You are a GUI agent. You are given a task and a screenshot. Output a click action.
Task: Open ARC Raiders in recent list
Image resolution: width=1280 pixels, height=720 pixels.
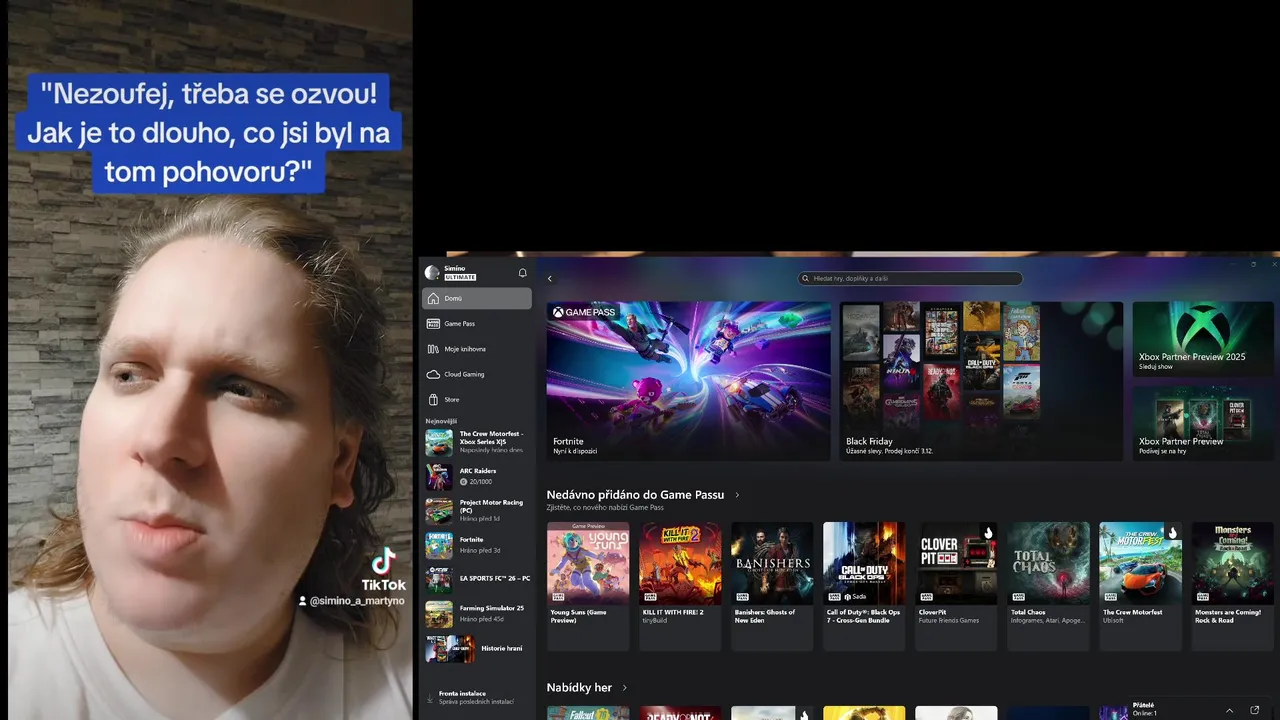tap(478, 476)
